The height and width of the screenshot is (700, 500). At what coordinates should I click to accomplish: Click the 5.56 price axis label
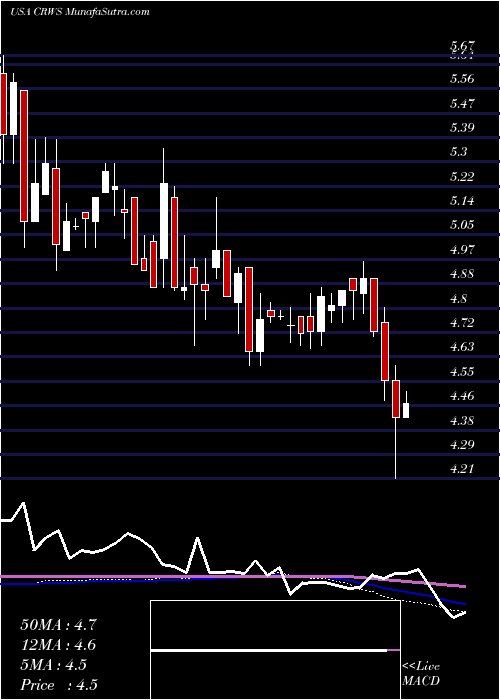[x=463, y=79]
